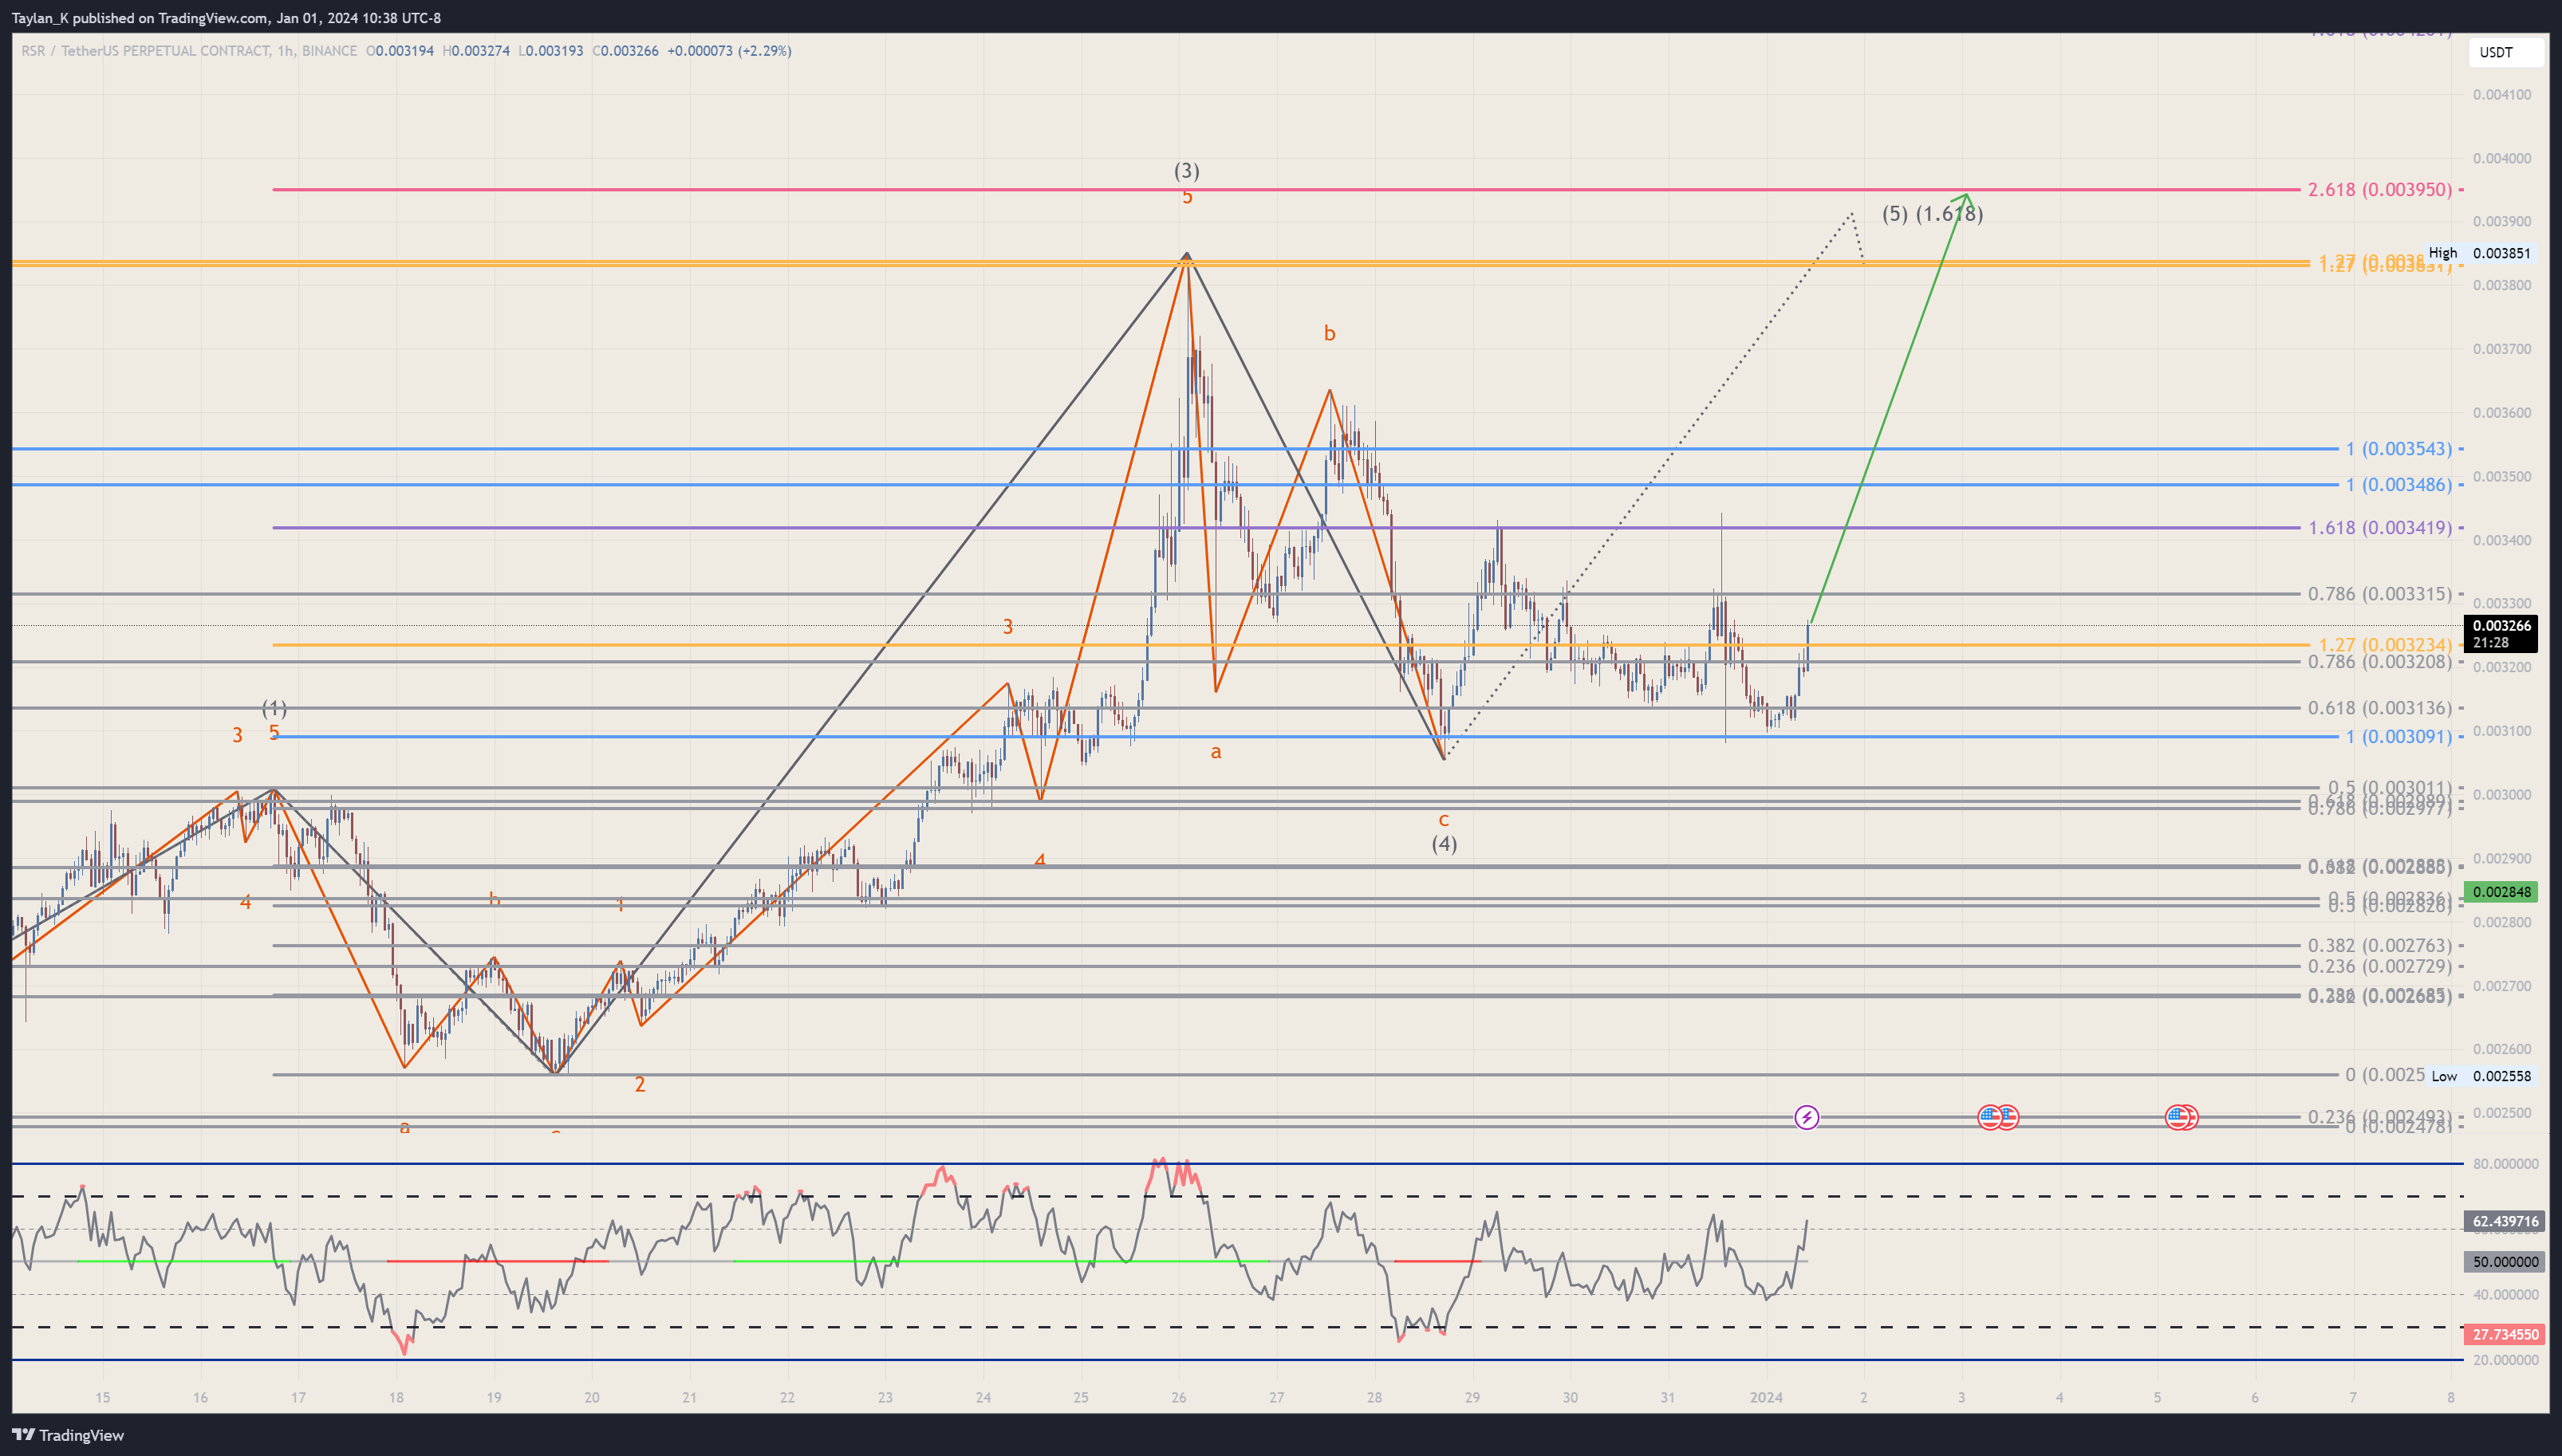Click the 2024 date label on time axis

pyautogui.click(x=1766, y=1398)
